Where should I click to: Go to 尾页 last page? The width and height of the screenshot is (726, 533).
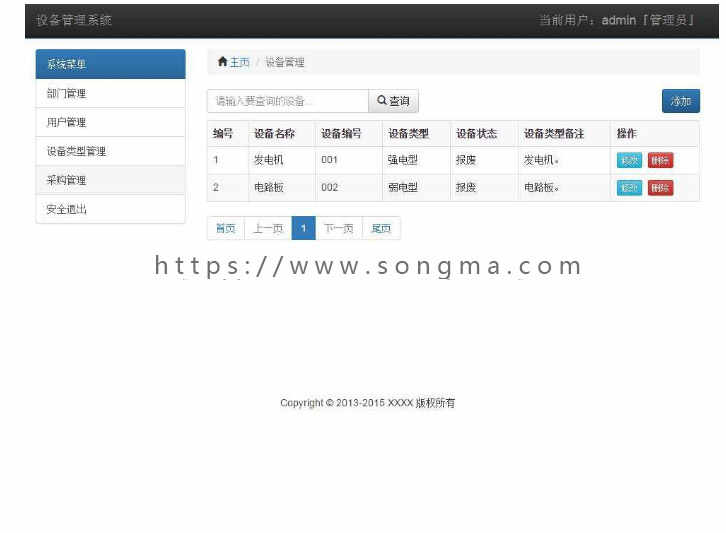click(381, 228)
